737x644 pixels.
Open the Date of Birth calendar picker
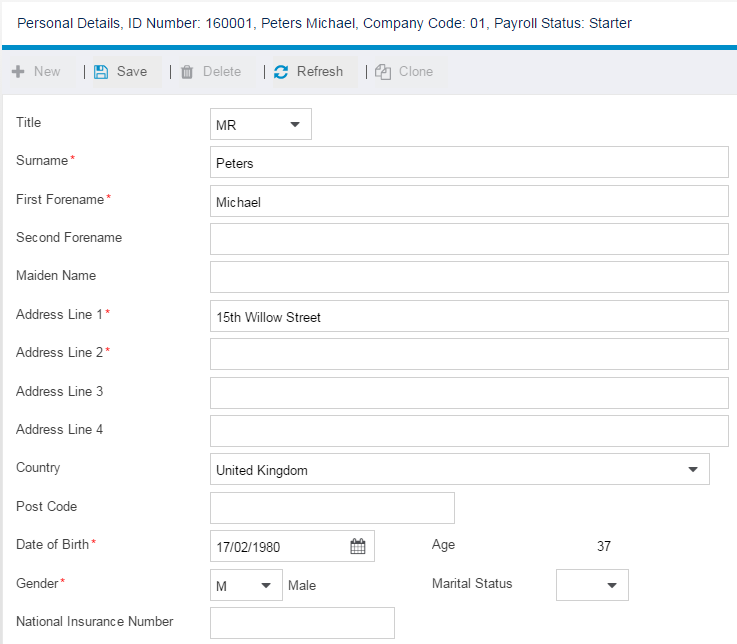click(358, 546)
